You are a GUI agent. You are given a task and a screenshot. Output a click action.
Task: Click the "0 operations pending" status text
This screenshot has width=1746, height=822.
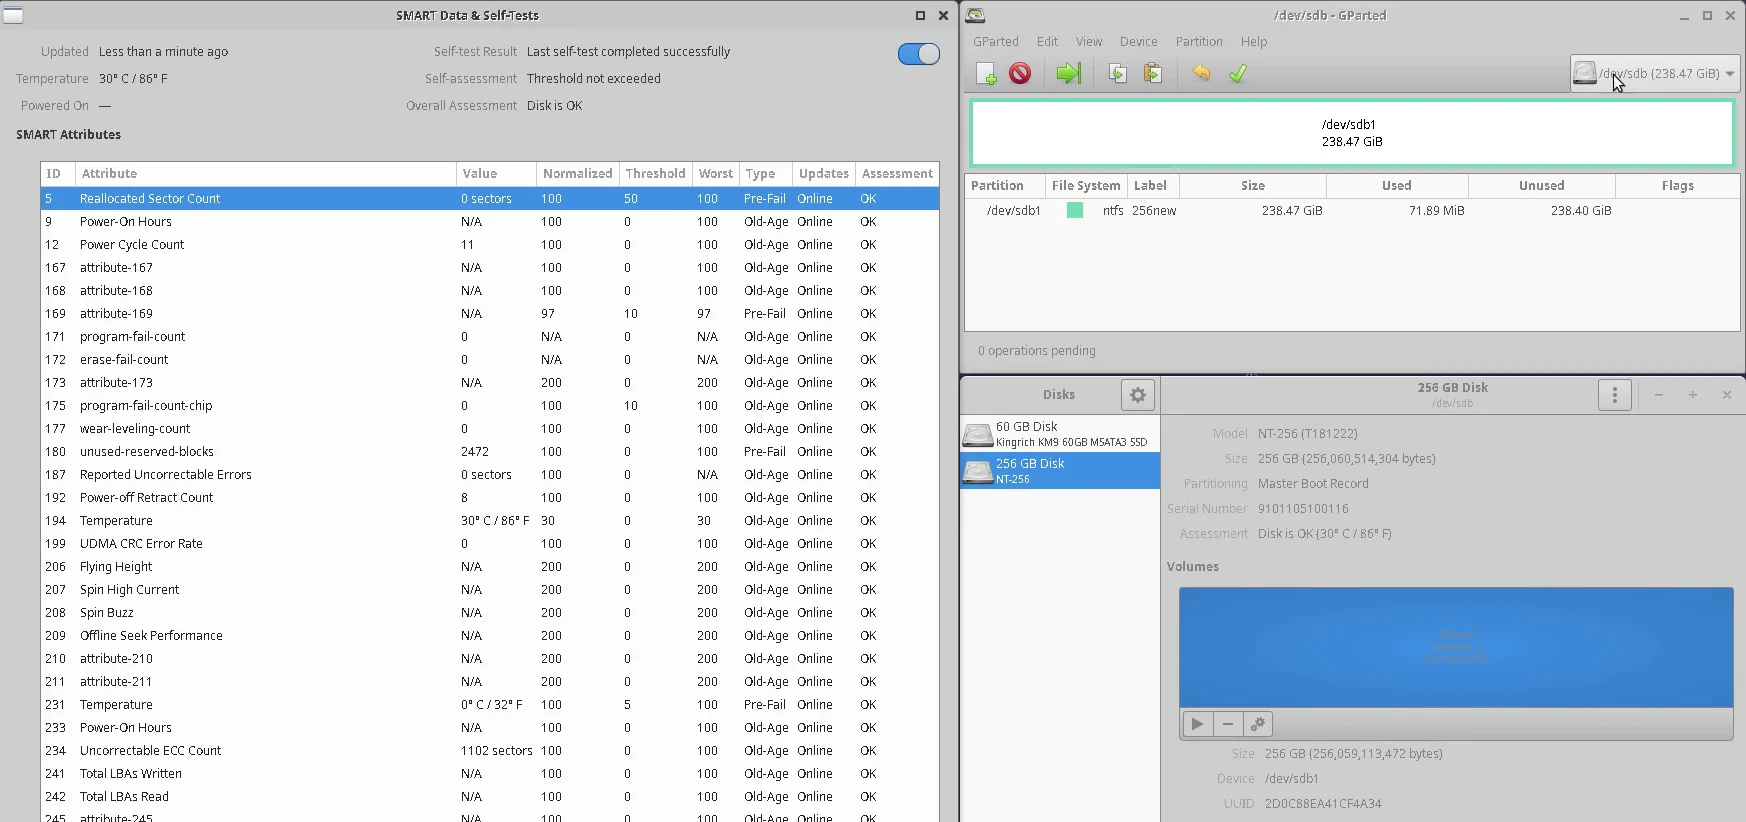[1037, 351]
